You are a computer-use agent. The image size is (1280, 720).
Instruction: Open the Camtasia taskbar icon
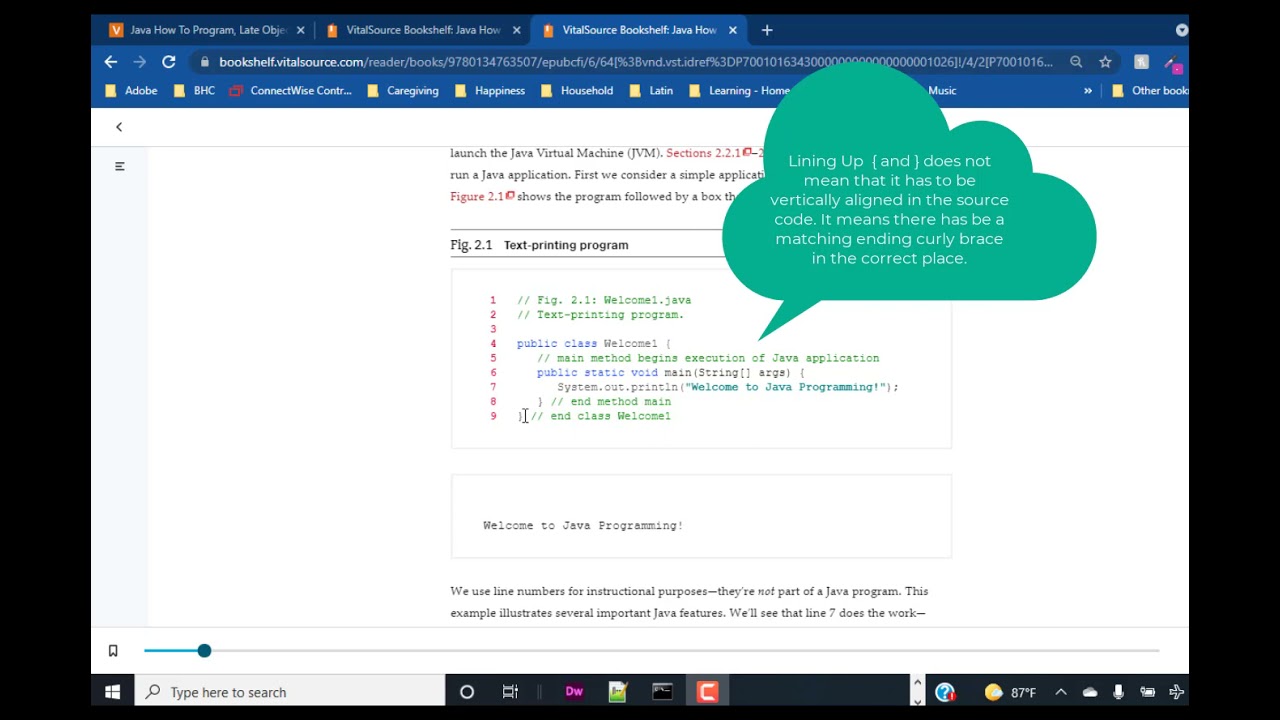[x=707, y=692]
